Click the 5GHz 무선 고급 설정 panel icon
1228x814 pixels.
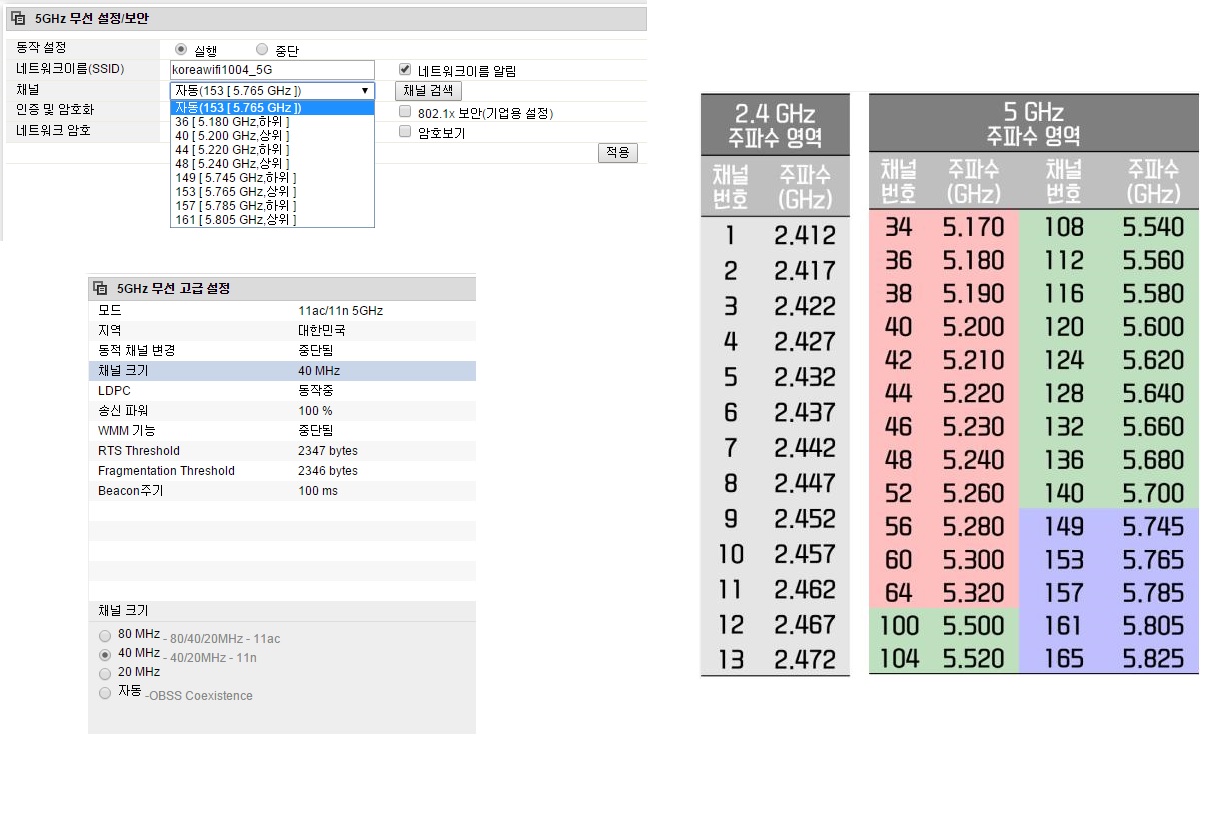point(101,289)
